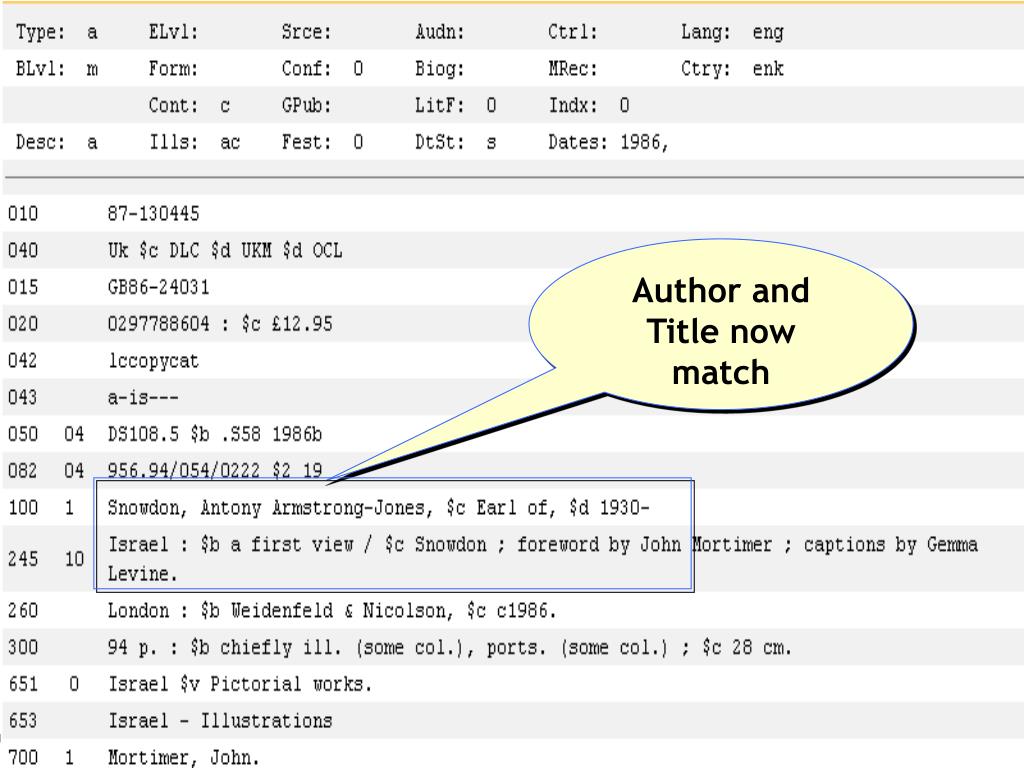Click the Biog fixed field label

click(x=440, y=69)
